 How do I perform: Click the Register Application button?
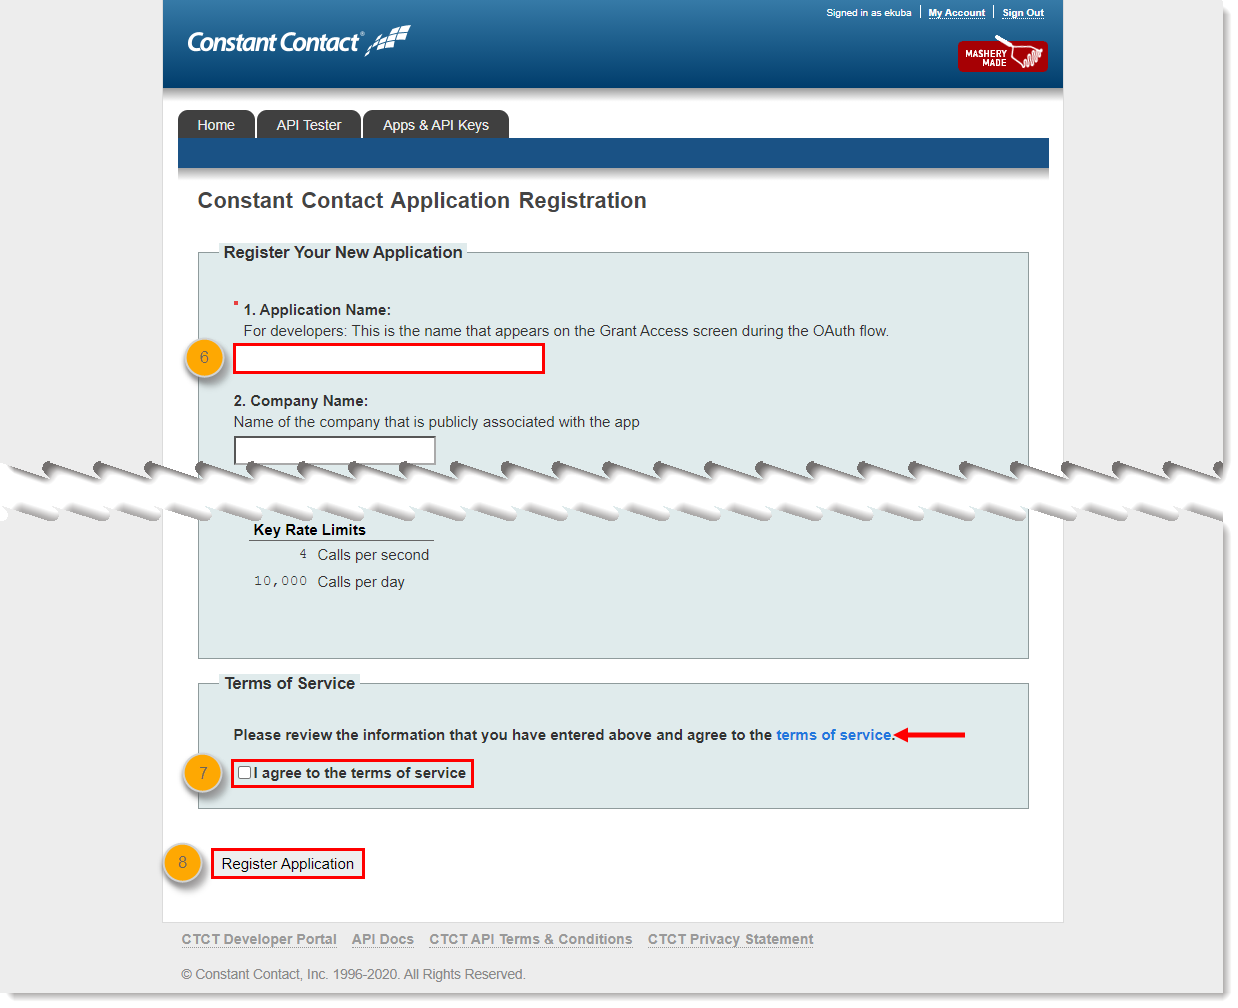(288, 864)
